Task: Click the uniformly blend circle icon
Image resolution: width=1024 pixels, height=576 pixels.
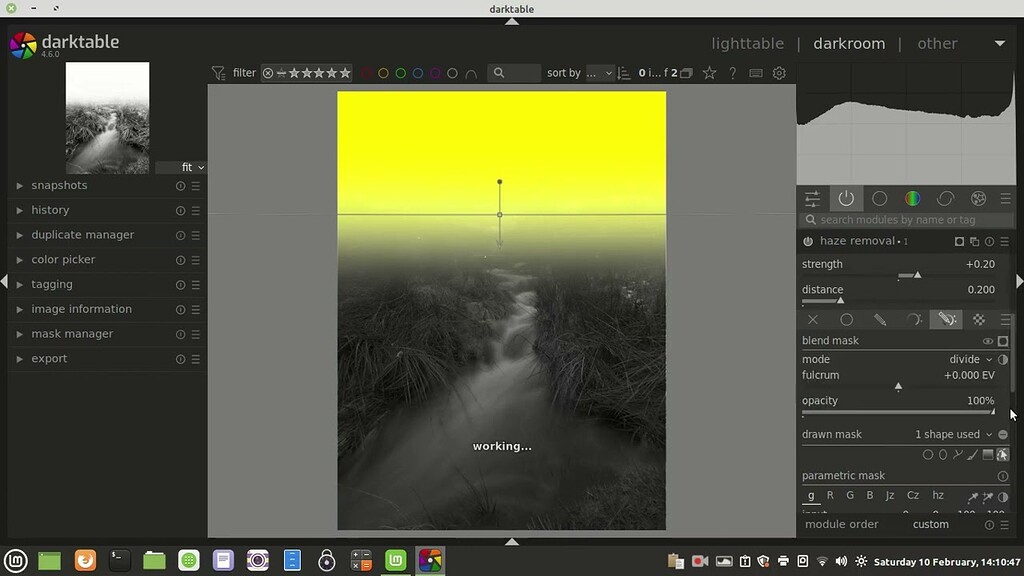Action: point(846,320)
